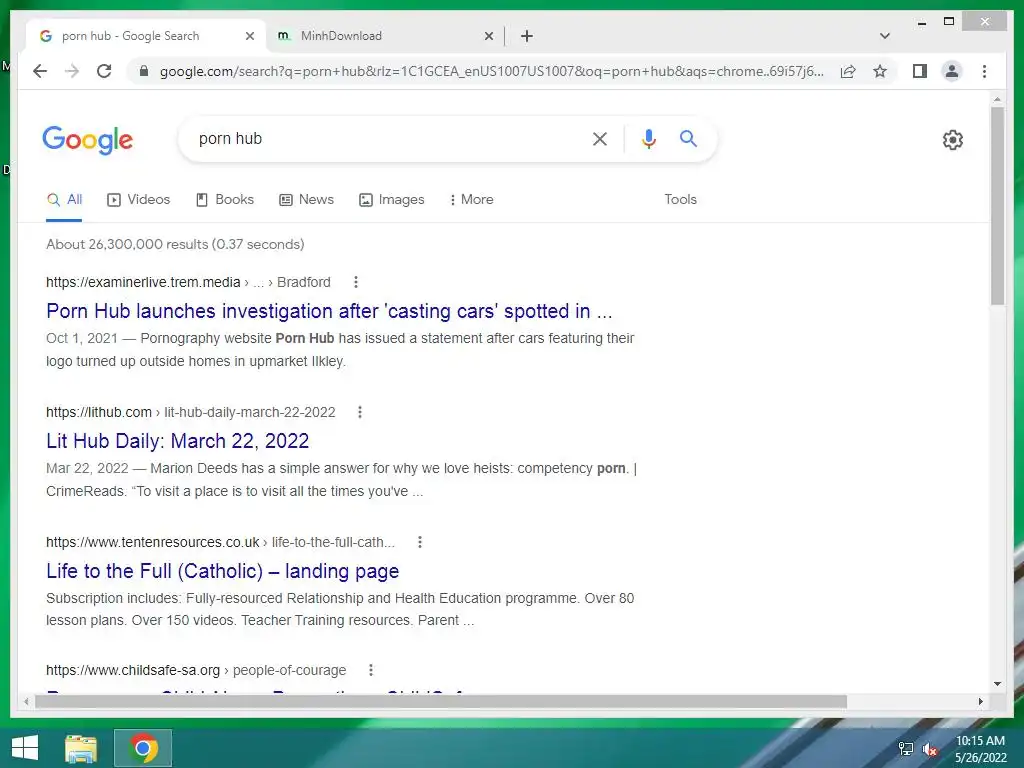Click the vertical scrollbar thumb
The width and height of the screenshot is (1024, 768).
(997, 206)
